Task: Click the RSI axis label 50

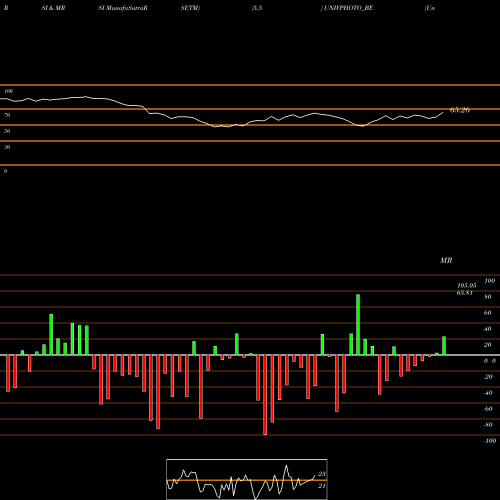Action: [x=7, y=131]
